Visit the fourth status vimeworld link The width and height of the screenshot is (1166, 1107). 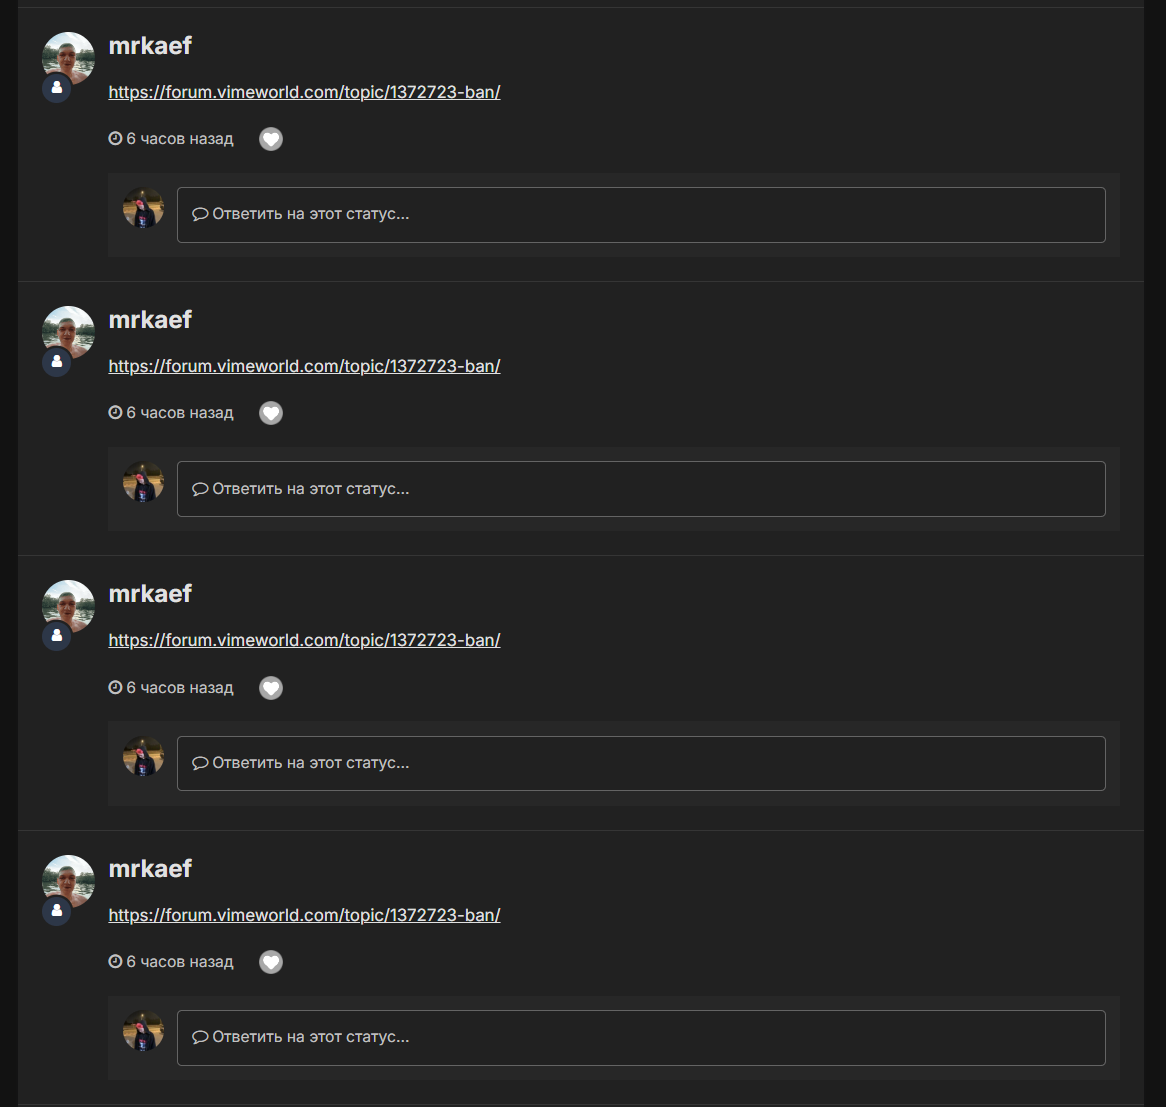tap(304, 915)
